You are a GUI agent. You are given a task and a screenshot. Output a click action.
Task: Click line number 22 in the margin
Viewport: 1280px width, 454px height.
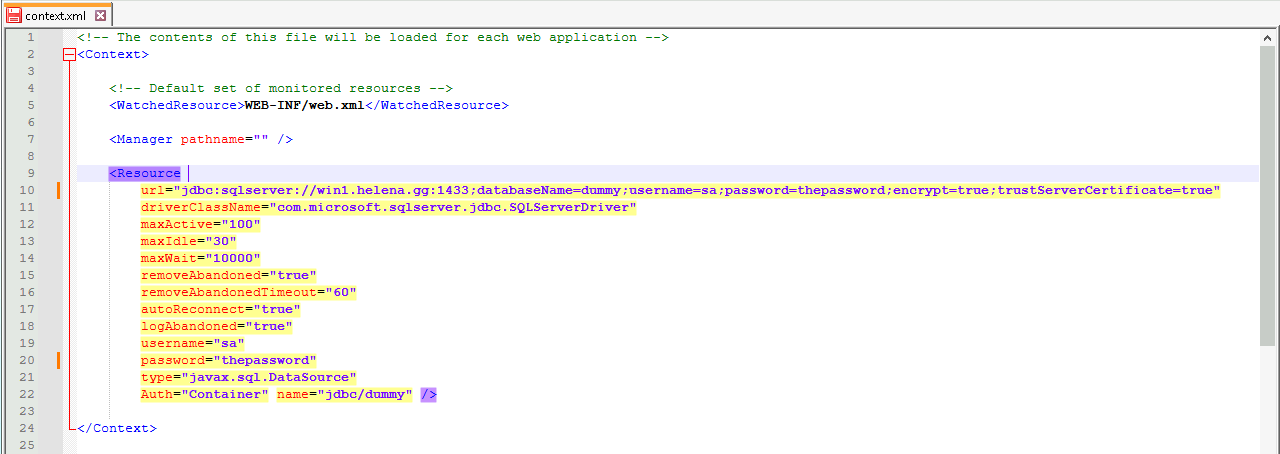click(30, 394)
